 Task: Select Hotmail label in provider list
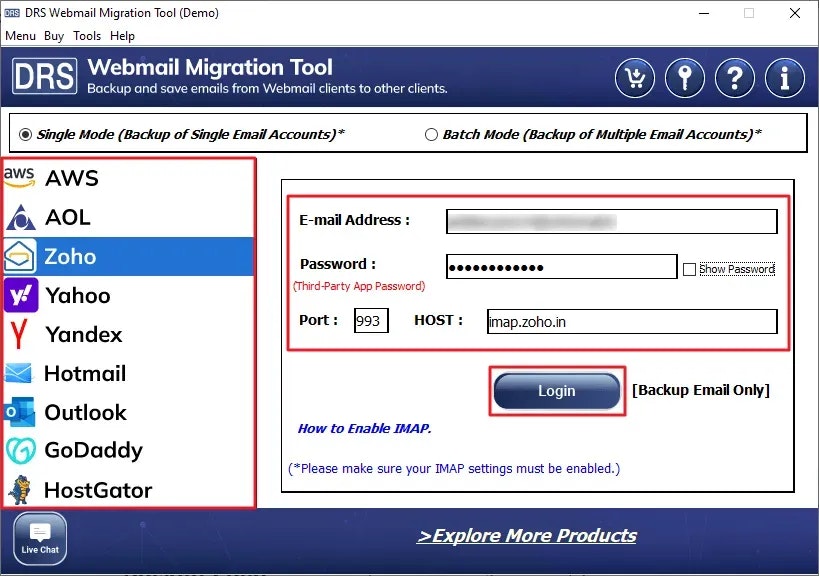(85, 373)
